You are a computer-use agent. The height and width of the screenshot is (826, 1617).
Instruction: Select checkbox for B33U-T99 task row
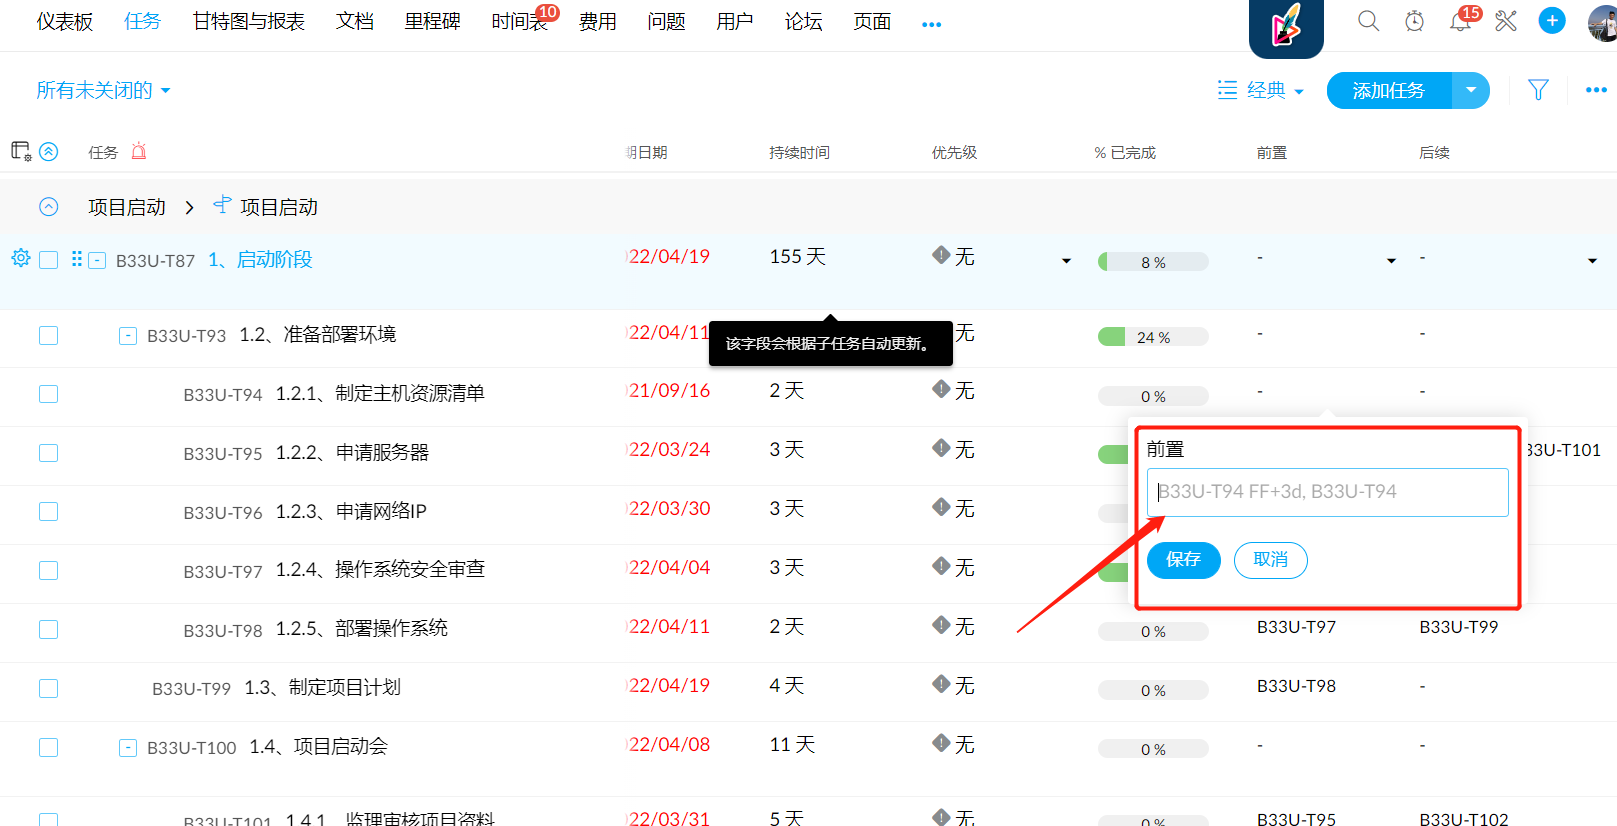click(x=48, y=688)
